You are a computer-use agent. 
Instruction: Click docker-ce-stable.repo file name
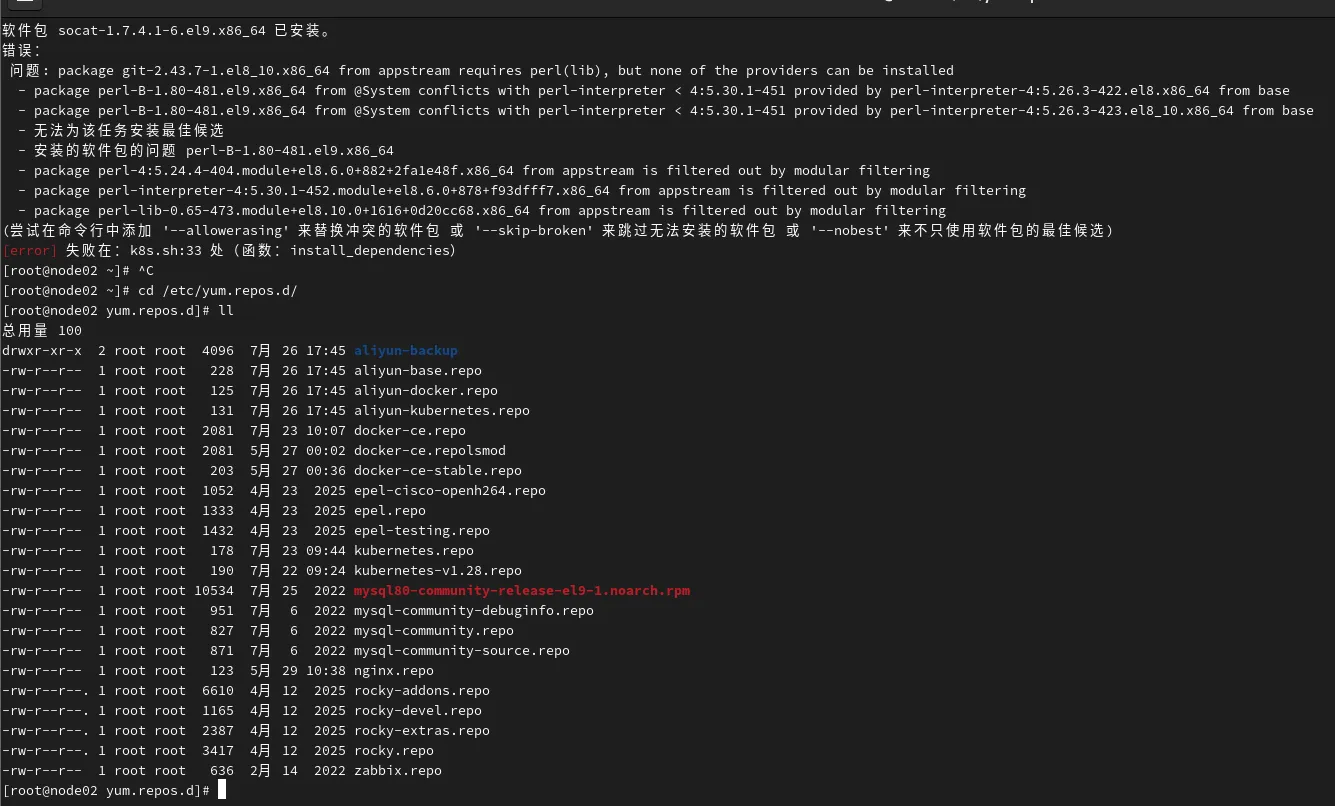438,470
